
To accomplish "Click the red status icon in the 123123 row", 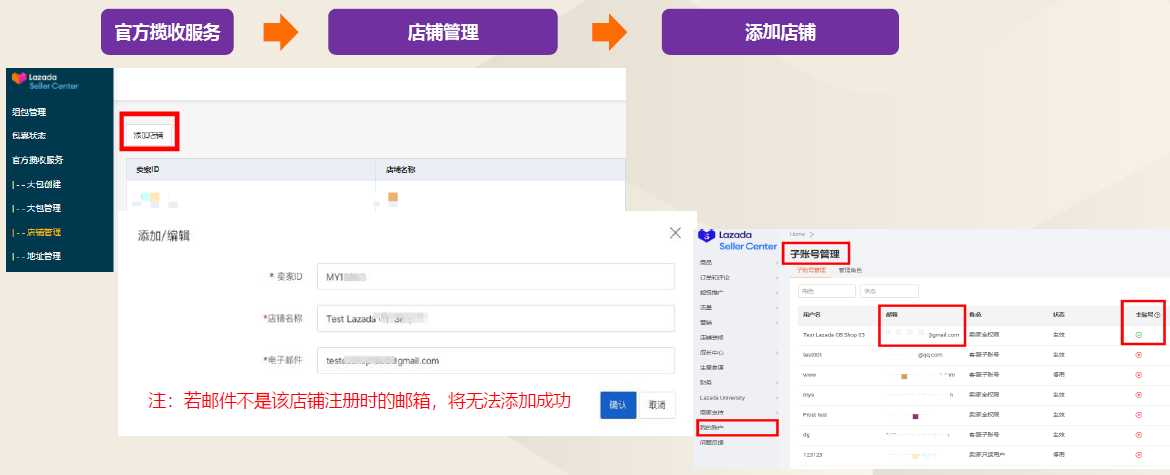I will tap(1139, 455).
